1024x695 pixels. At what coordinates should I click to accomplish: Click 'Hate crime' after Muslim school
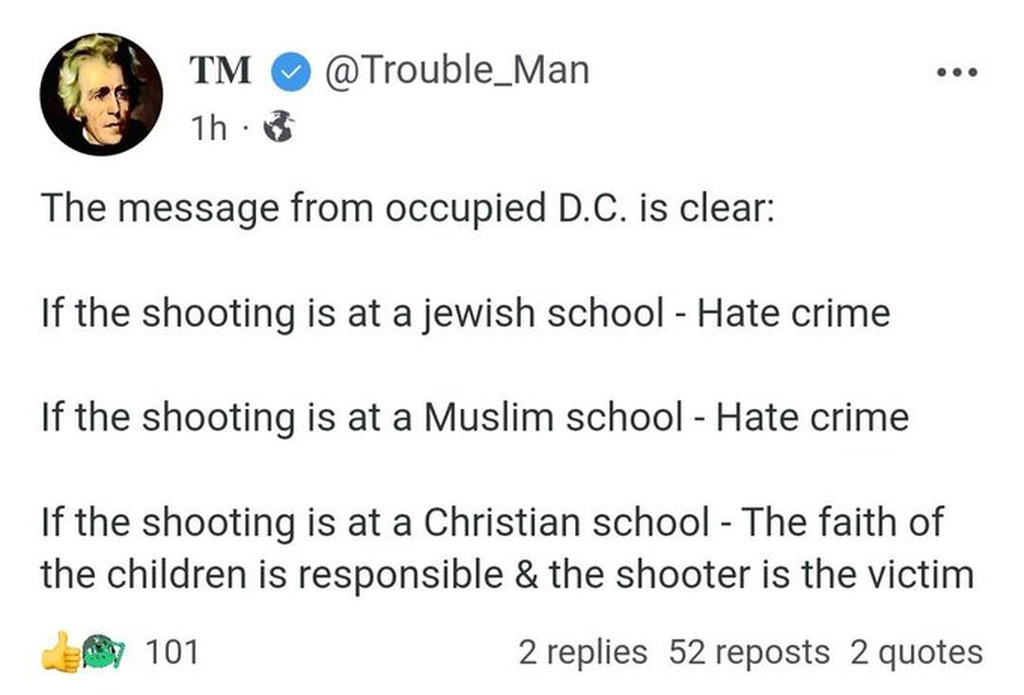pos(812,417)
